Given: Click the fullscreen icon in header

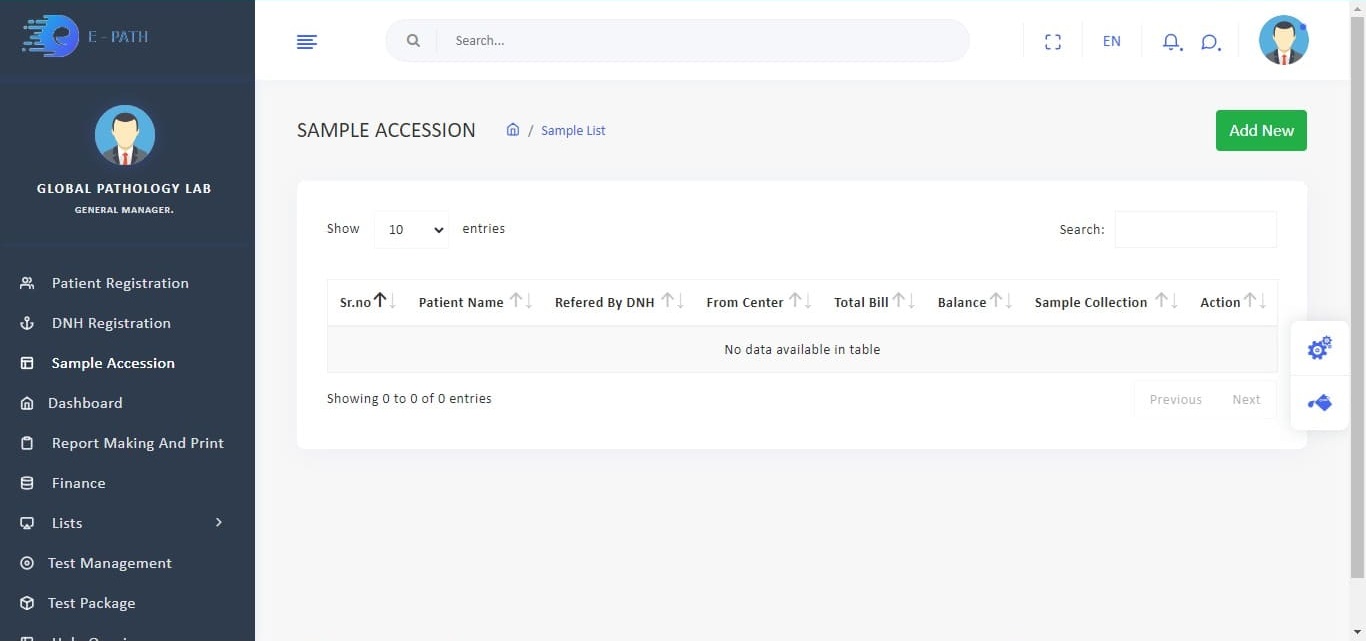Looking at the screenshot, I should pos(1052,41).
